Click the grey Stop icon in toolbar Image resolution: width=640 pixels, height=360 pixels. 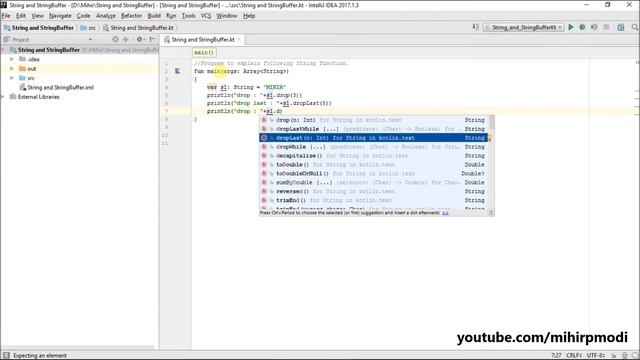pyautogui.click(x=607, y=27)
